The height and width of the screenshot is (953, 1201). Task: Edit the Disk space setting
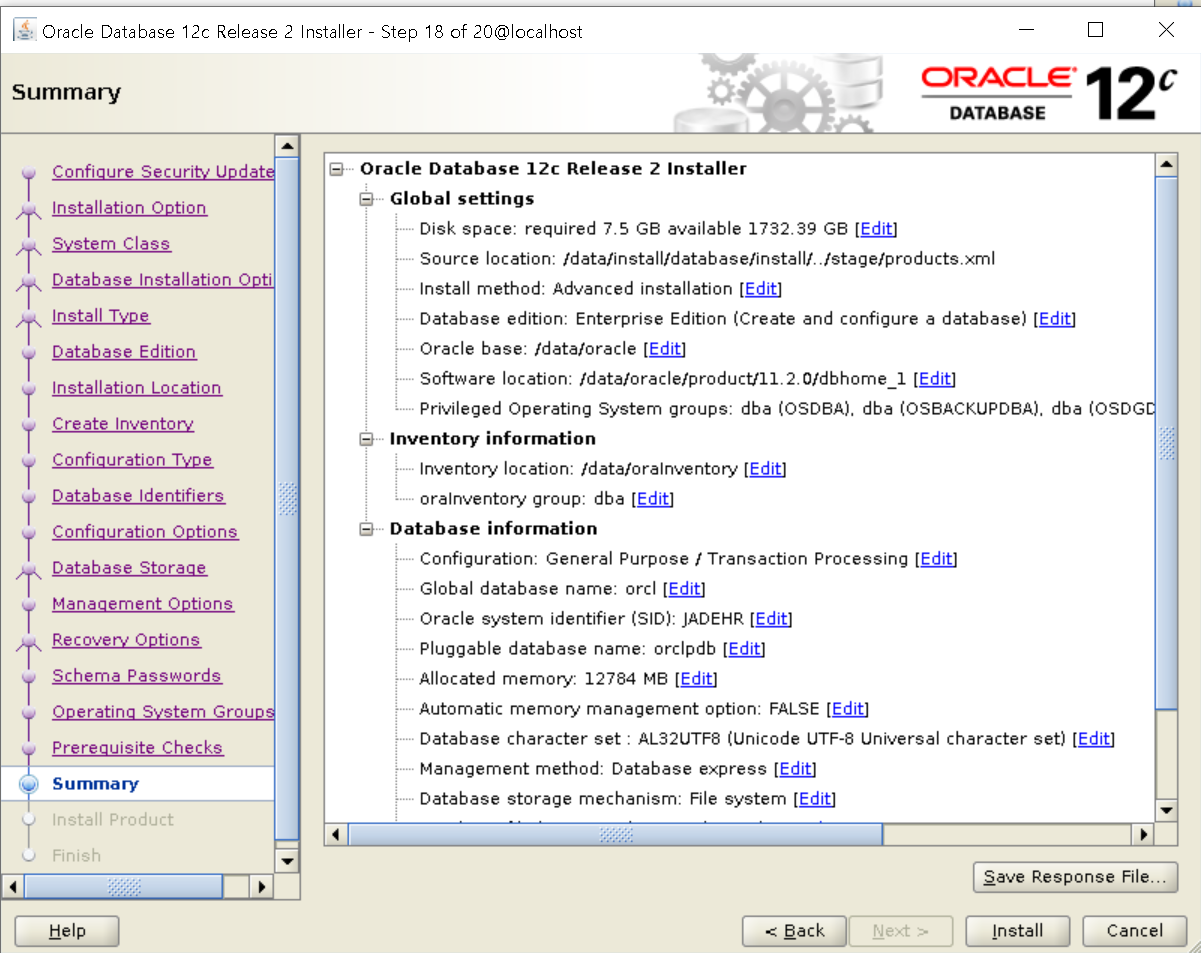tap(876, 229)
